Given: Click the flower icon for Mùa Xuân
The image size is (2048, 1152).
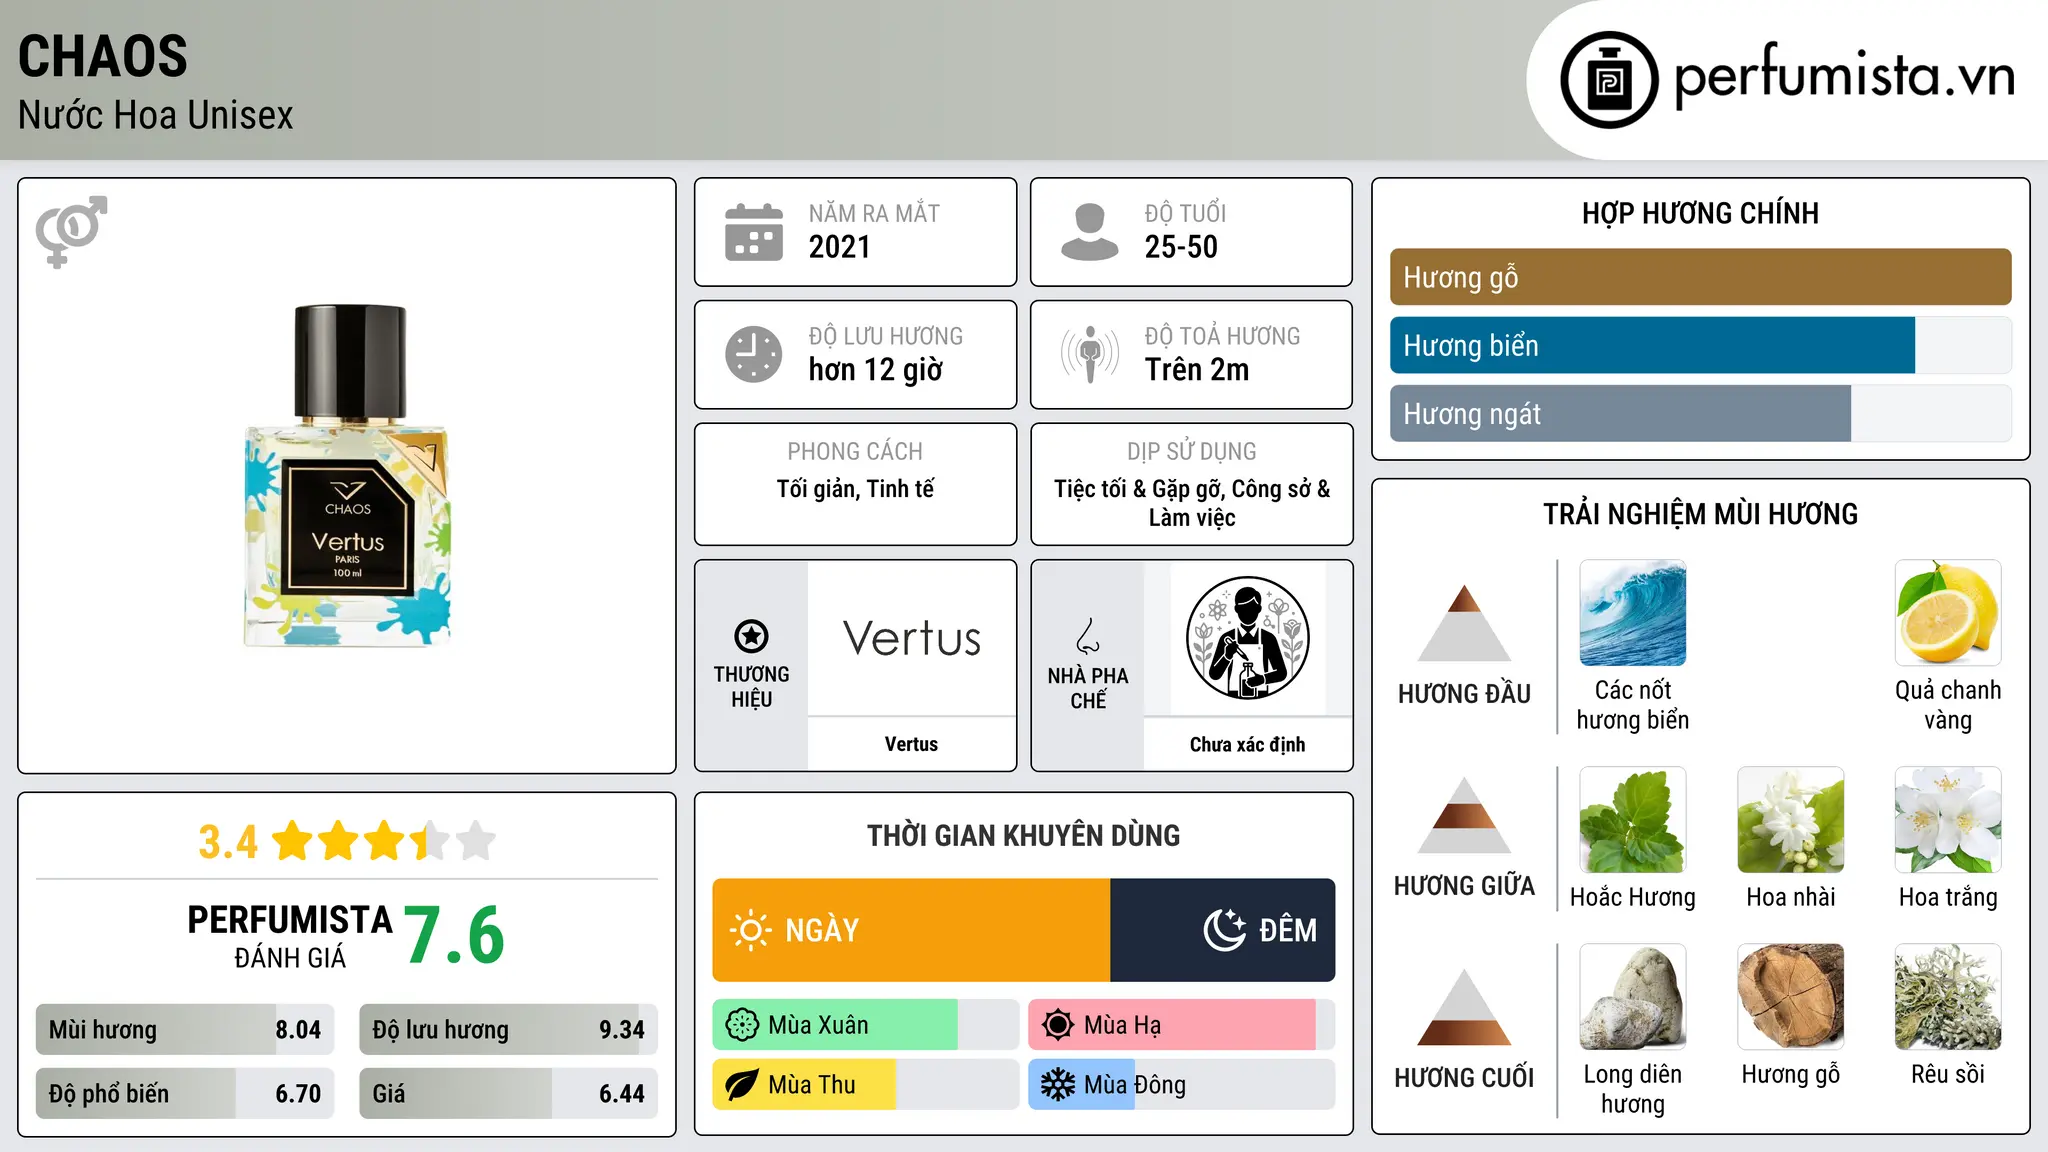Looking at the screenshot, I should coord(742,1025).
